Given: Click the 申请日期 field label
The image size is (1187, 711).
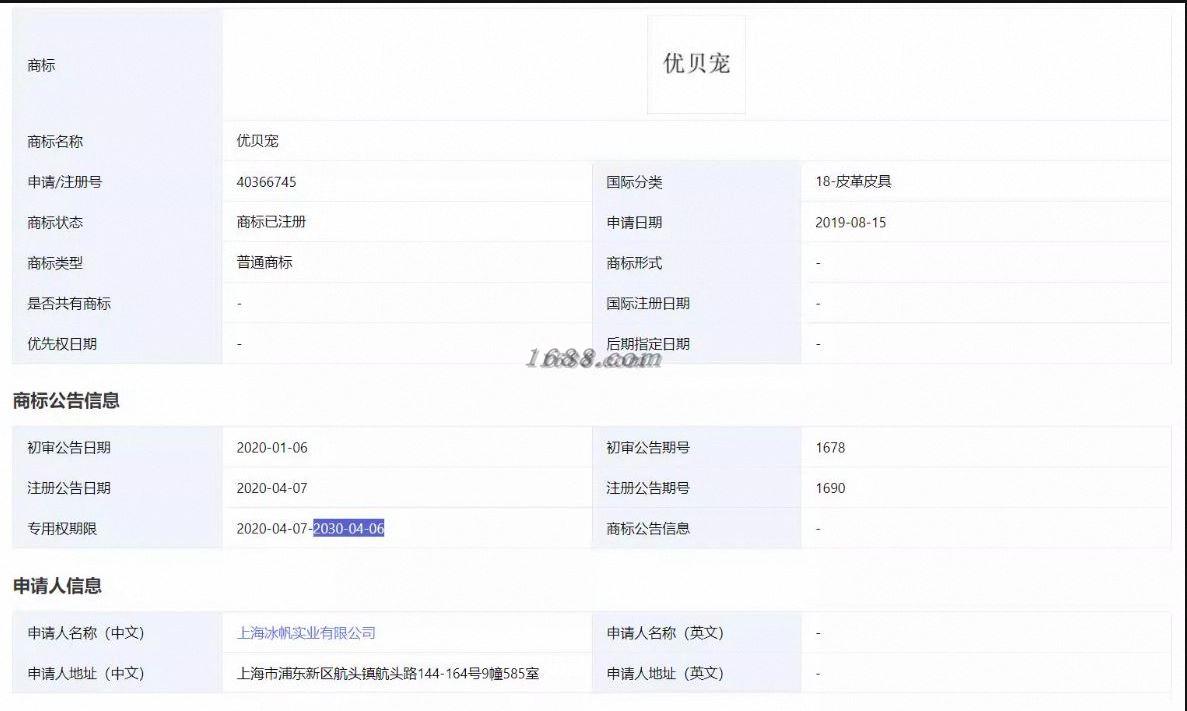Looking at the screenshot, I should coord(634,223).
